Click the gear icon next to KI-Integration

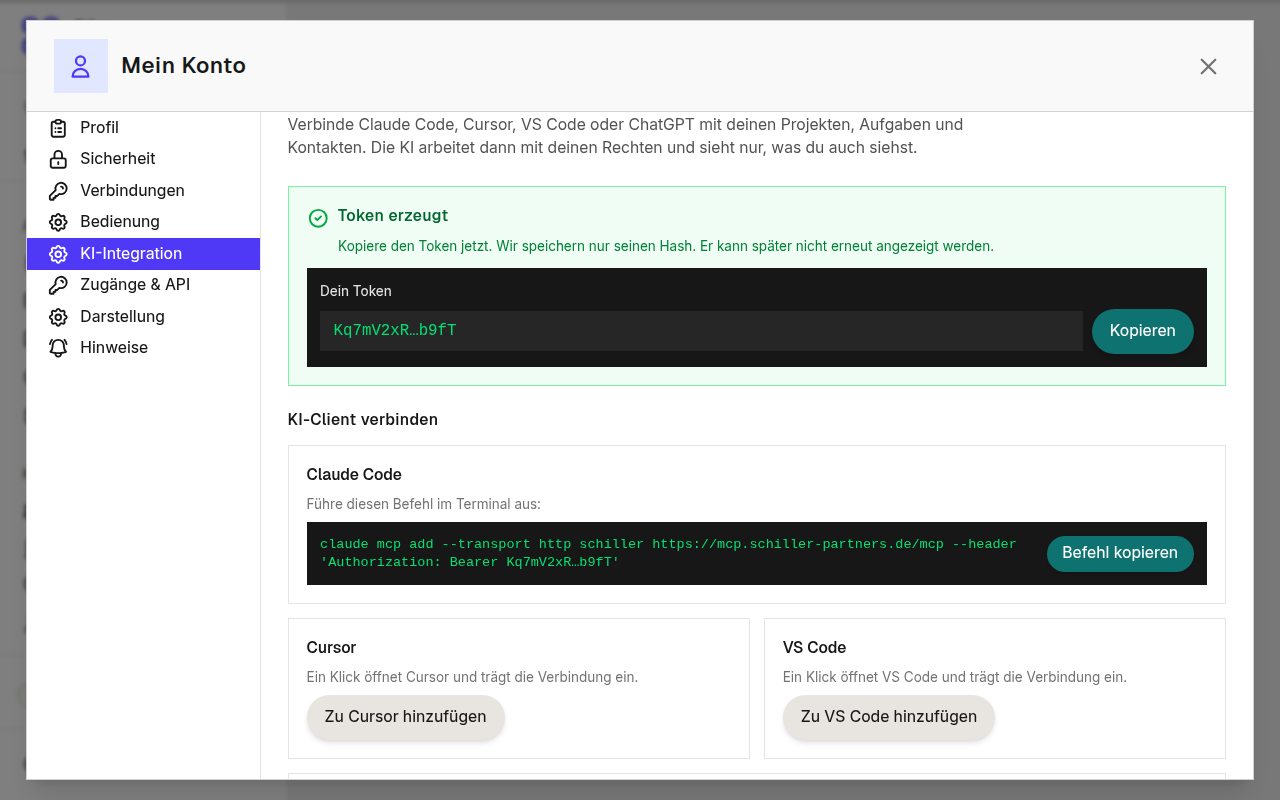tap(59, 254)
